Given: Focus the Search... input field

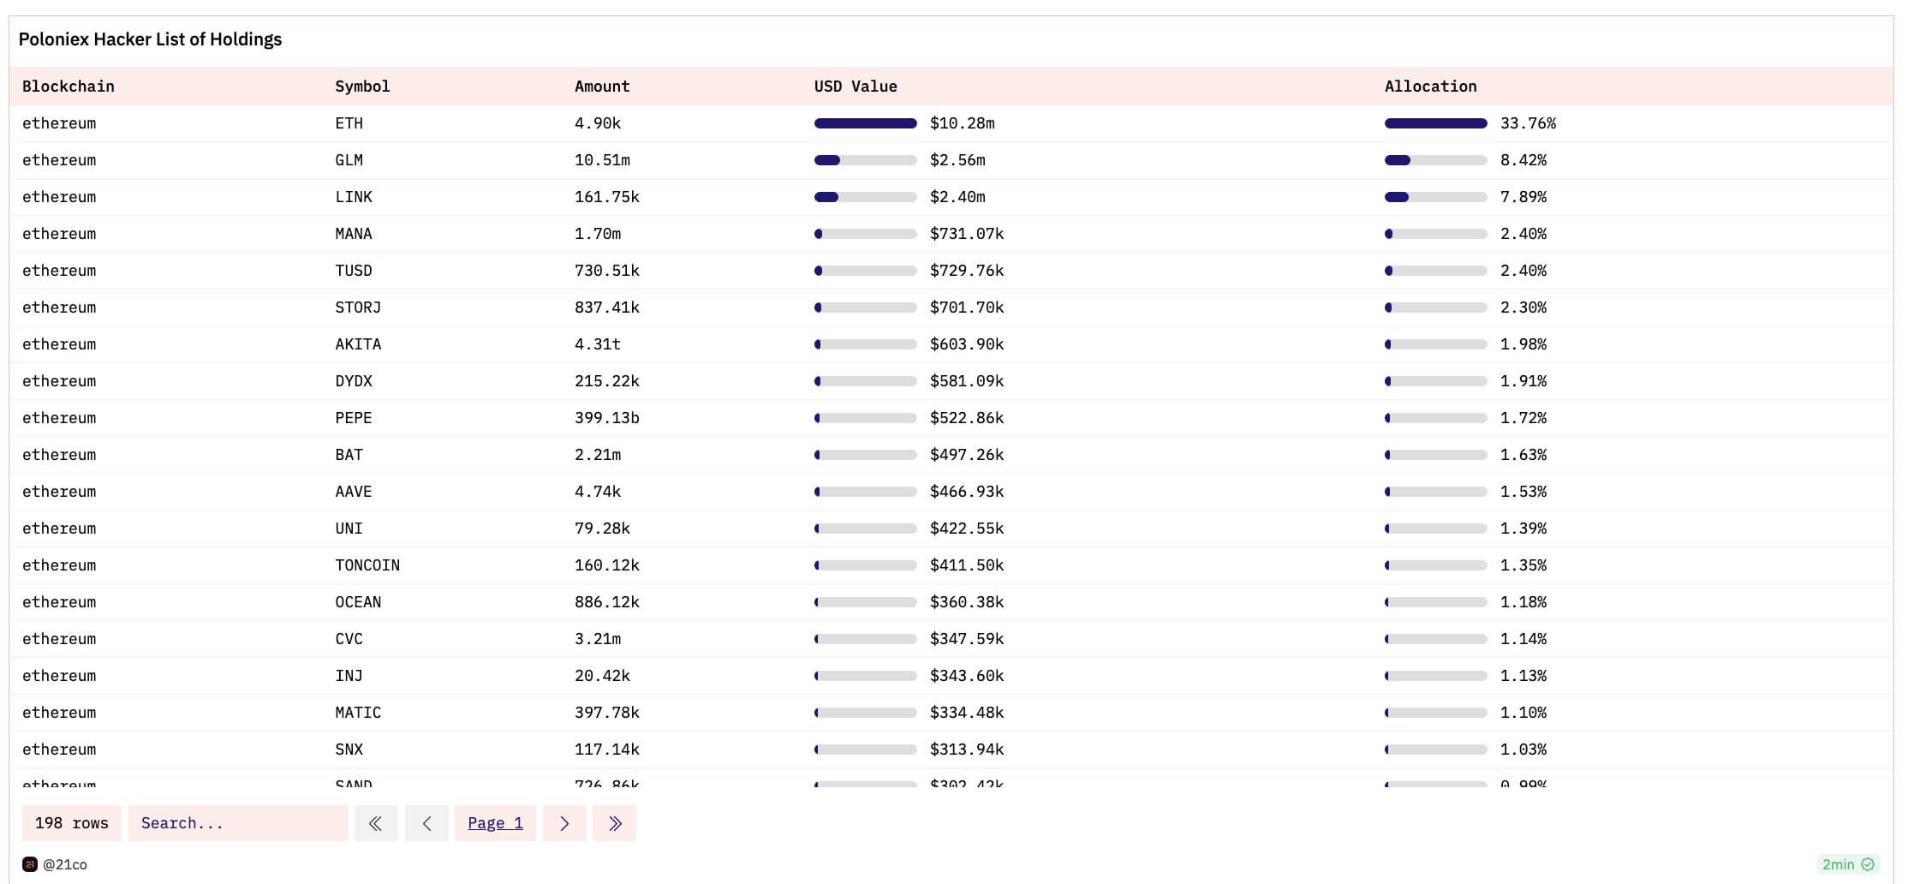Looking at the screenshot, I should 238,823.
